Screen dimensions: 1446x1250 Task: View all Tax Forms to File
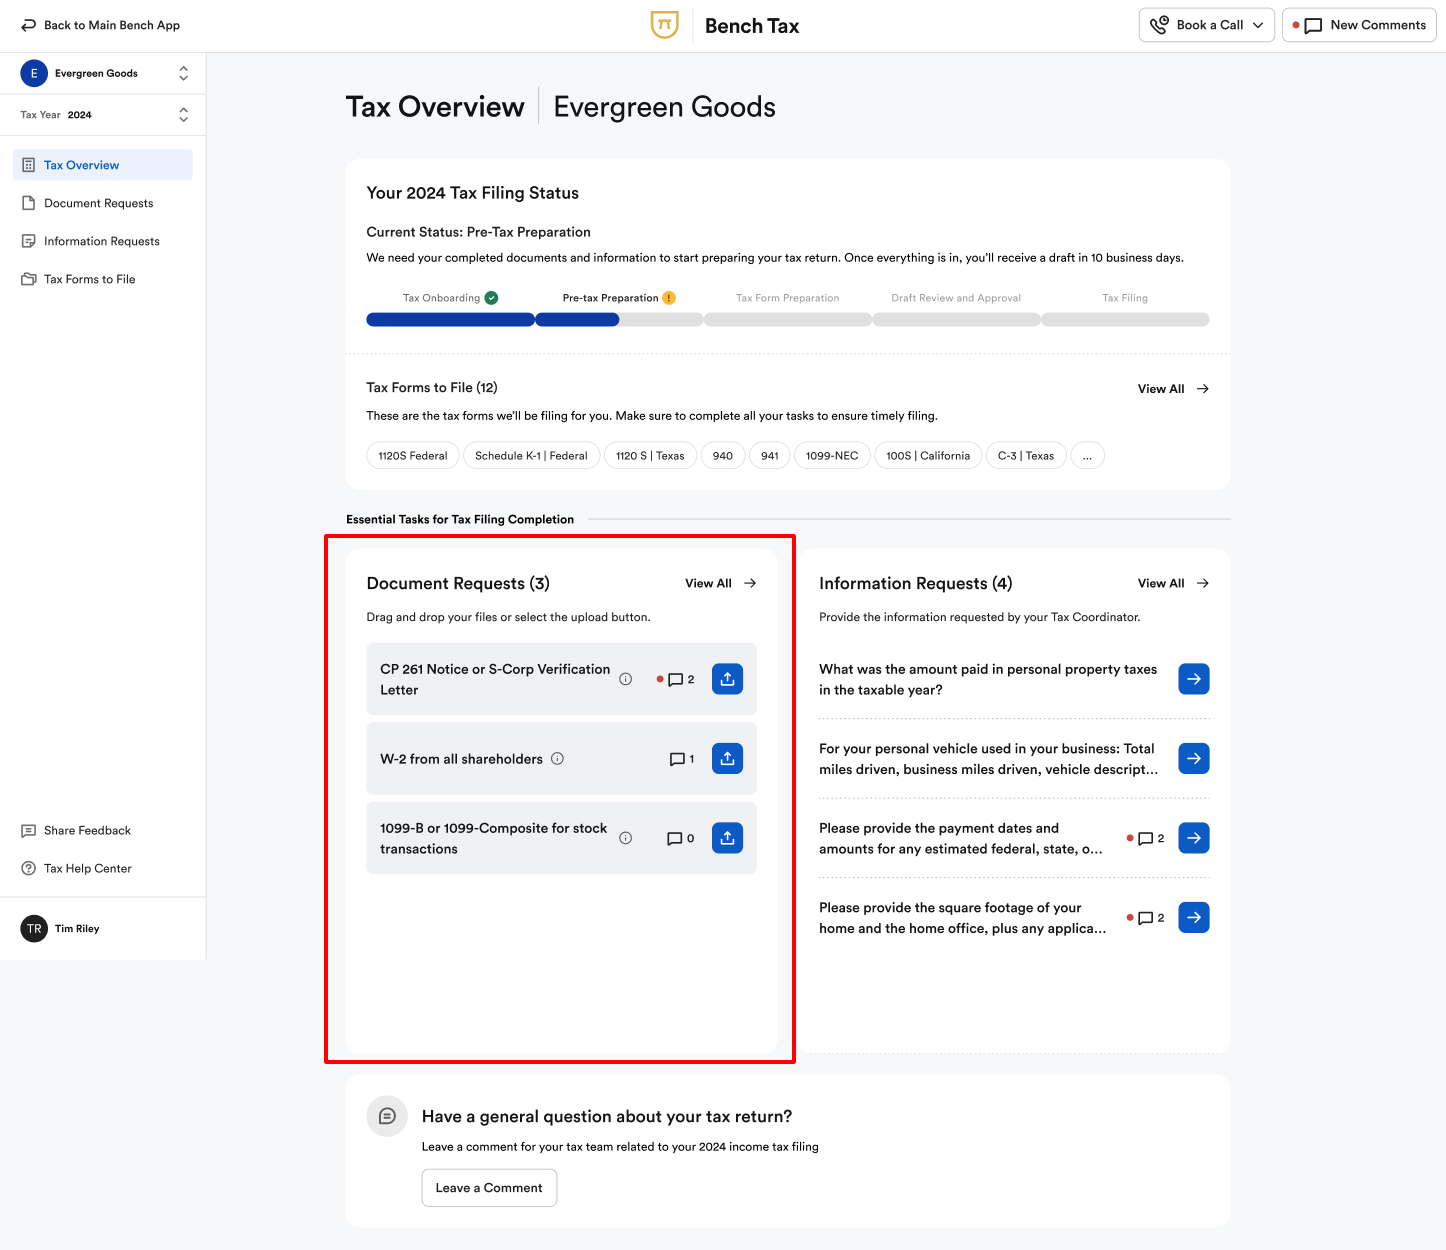(x=1173, y=389)
